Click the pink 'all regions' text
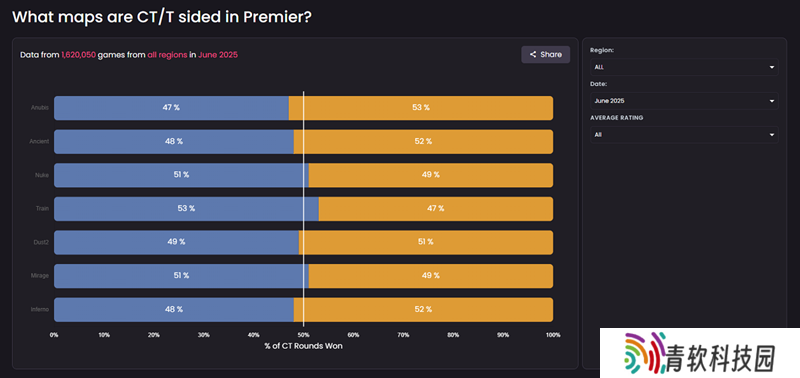This screenshot has height=378, width=800. point(167,55)
